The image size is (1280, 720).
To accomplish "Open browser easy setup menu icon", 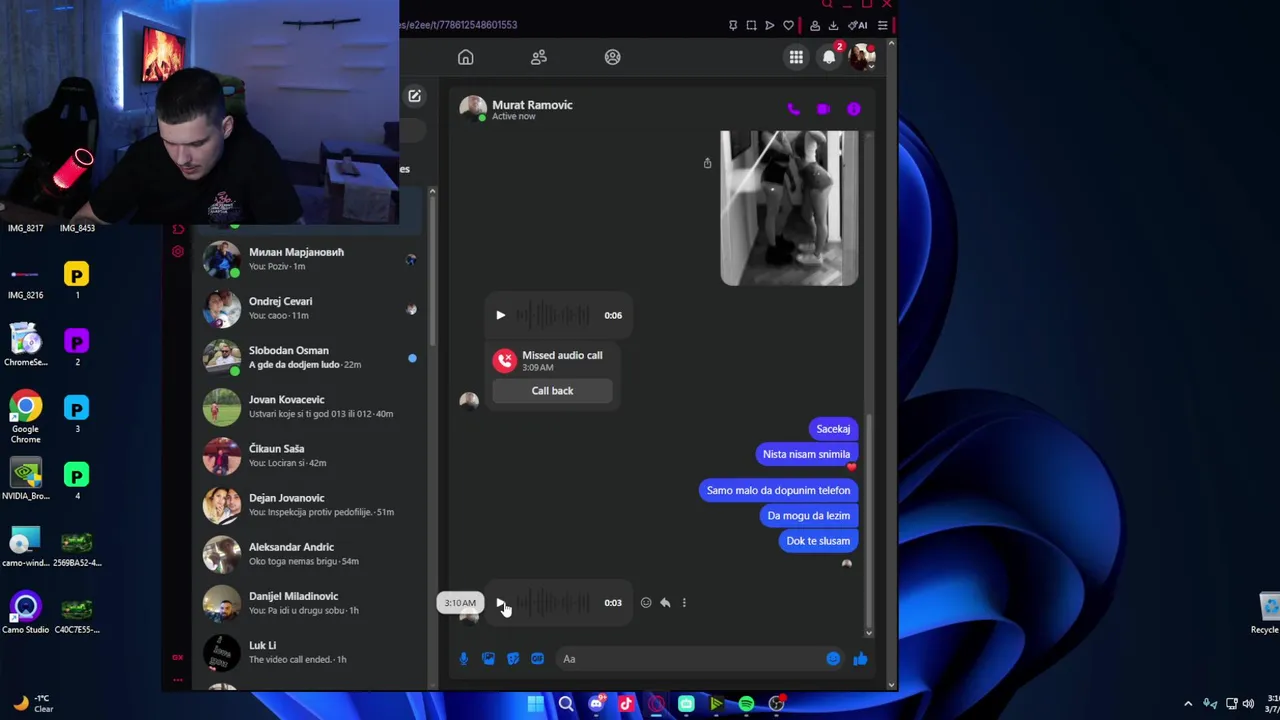I will (x=882, y=25).
